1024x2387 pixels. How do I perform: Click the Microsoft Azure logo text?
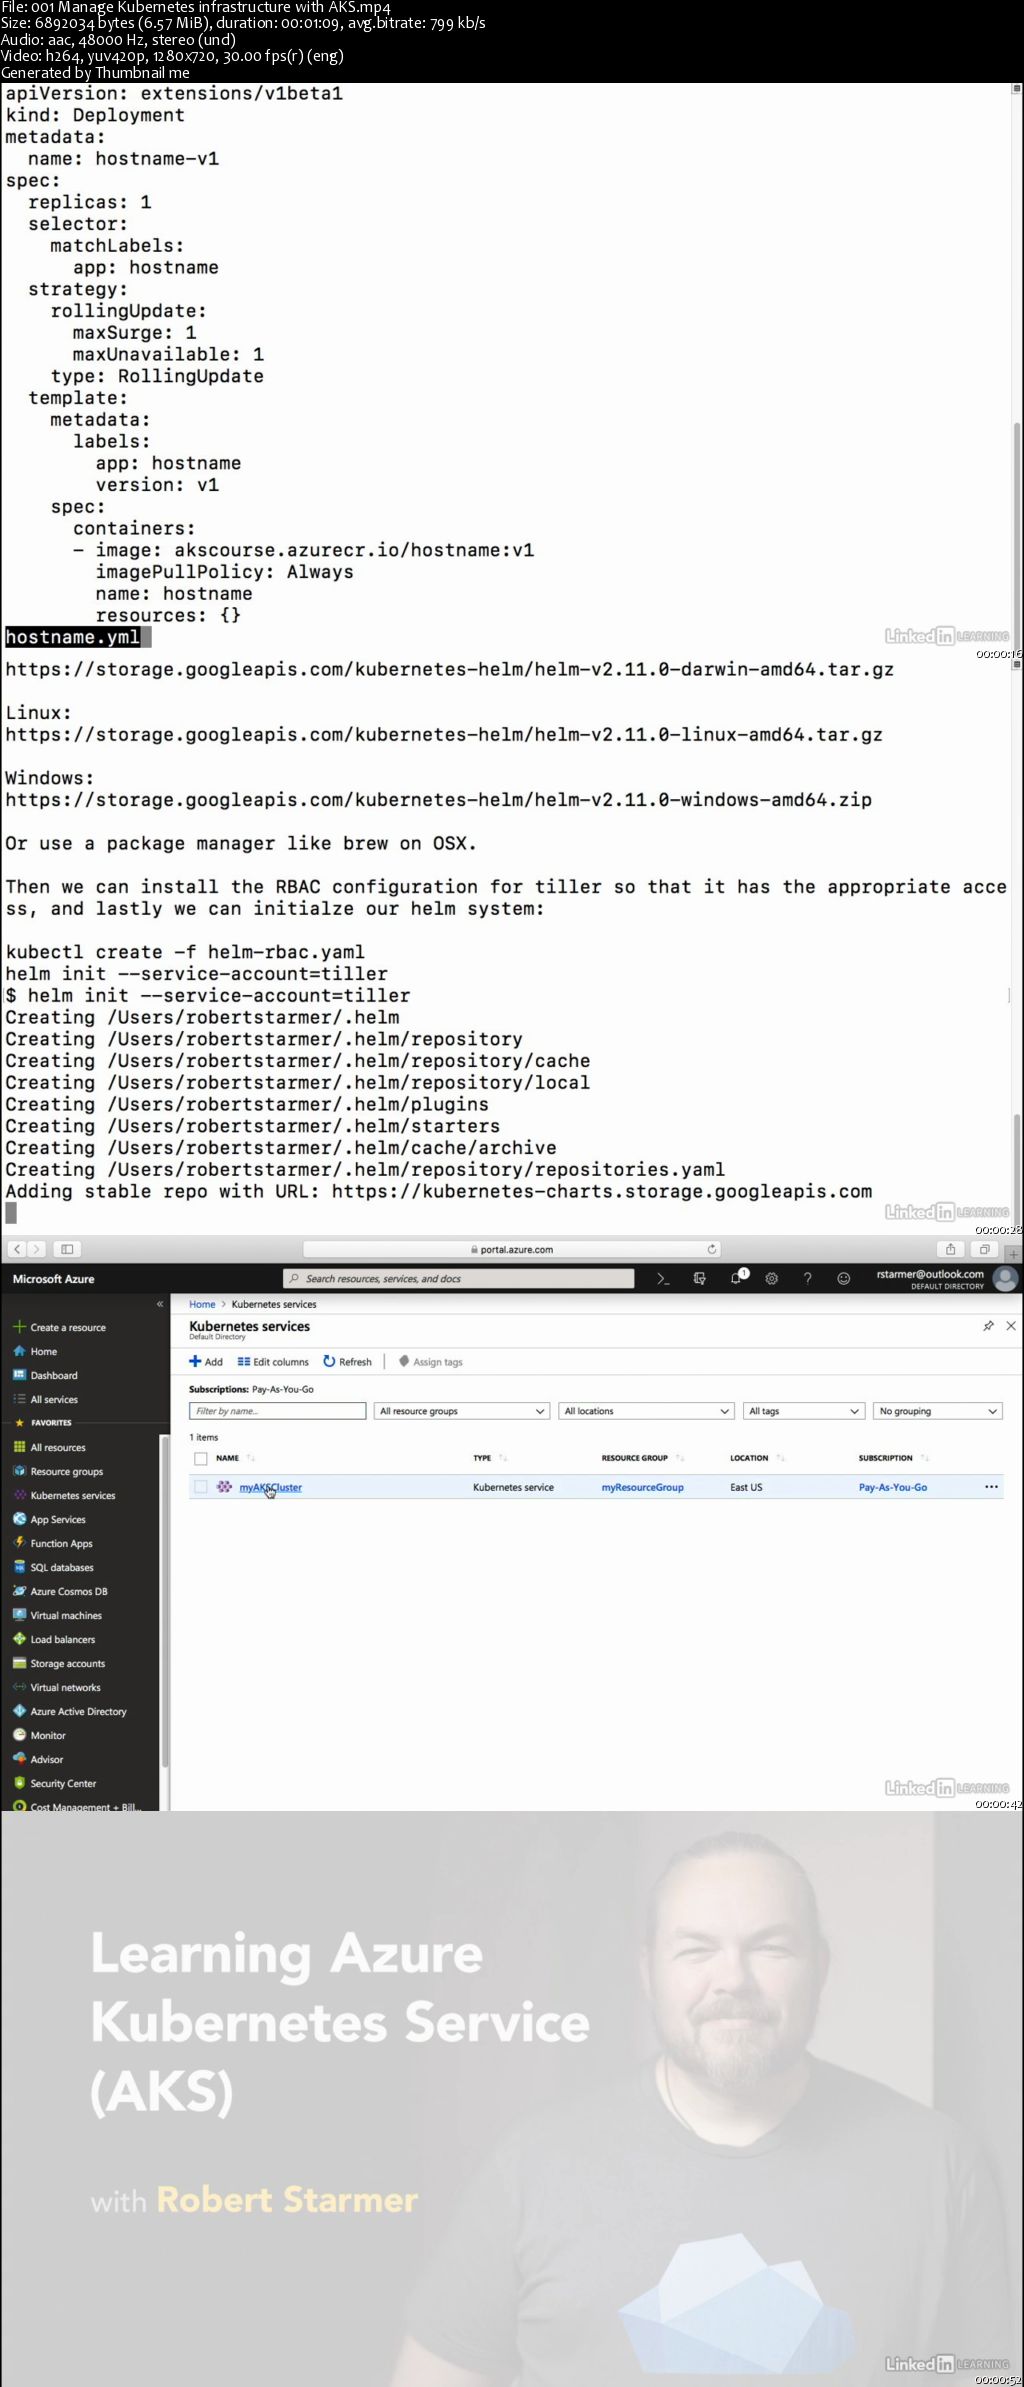pyautogui.click(x=53, y=1279)
